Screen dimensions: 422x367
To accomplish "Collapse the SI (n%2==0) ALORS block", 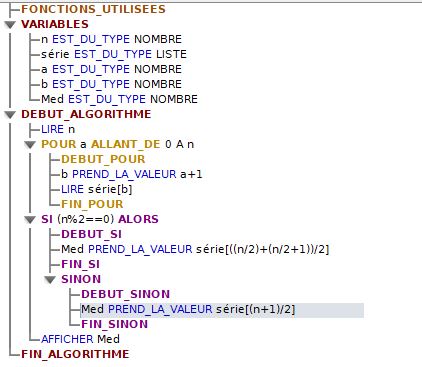I will [x=30, y=220].
